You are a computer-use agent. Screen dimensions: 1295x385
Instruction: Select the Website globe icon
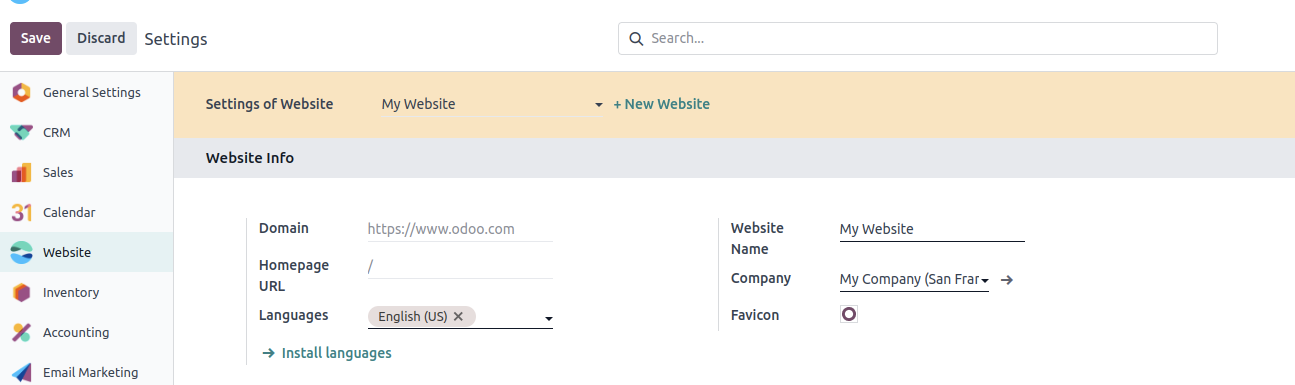coord(22,253)
